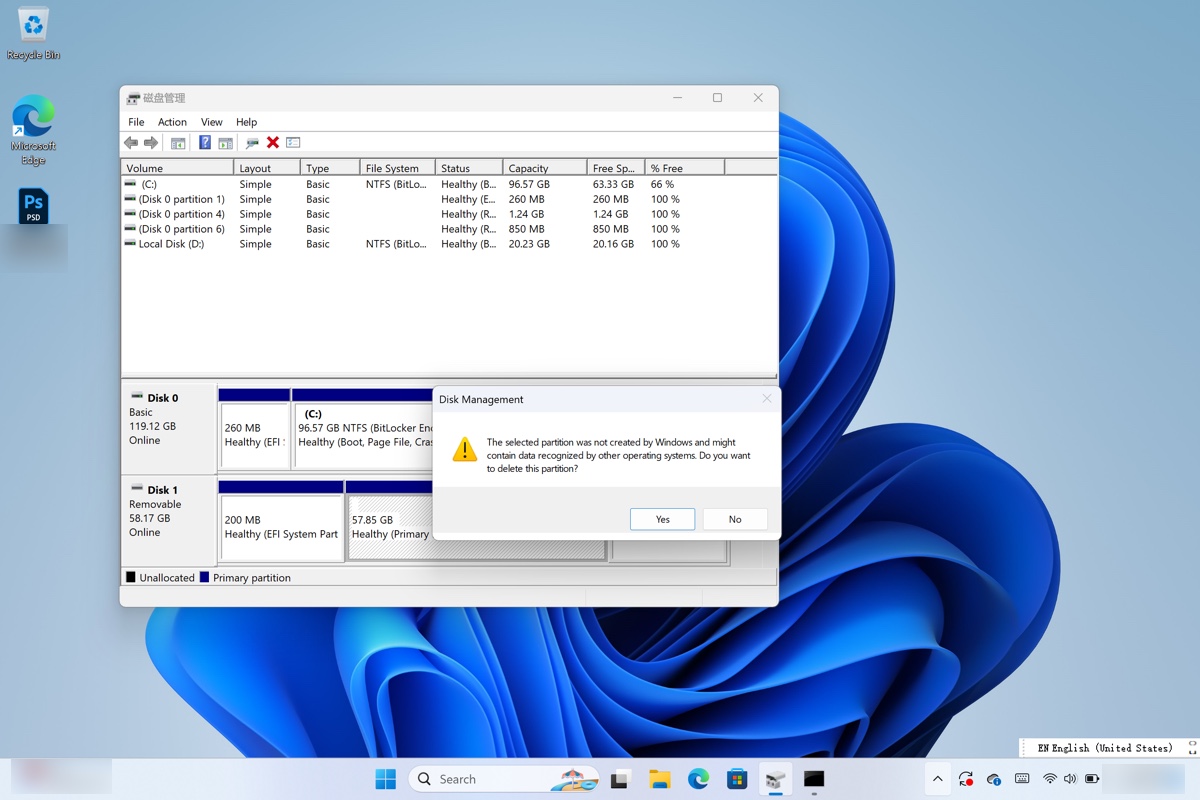Image resolution: width=1200 pixels, height=800 pixels.
Task: Open the Action menu
Action: click(x=172, y=122)
